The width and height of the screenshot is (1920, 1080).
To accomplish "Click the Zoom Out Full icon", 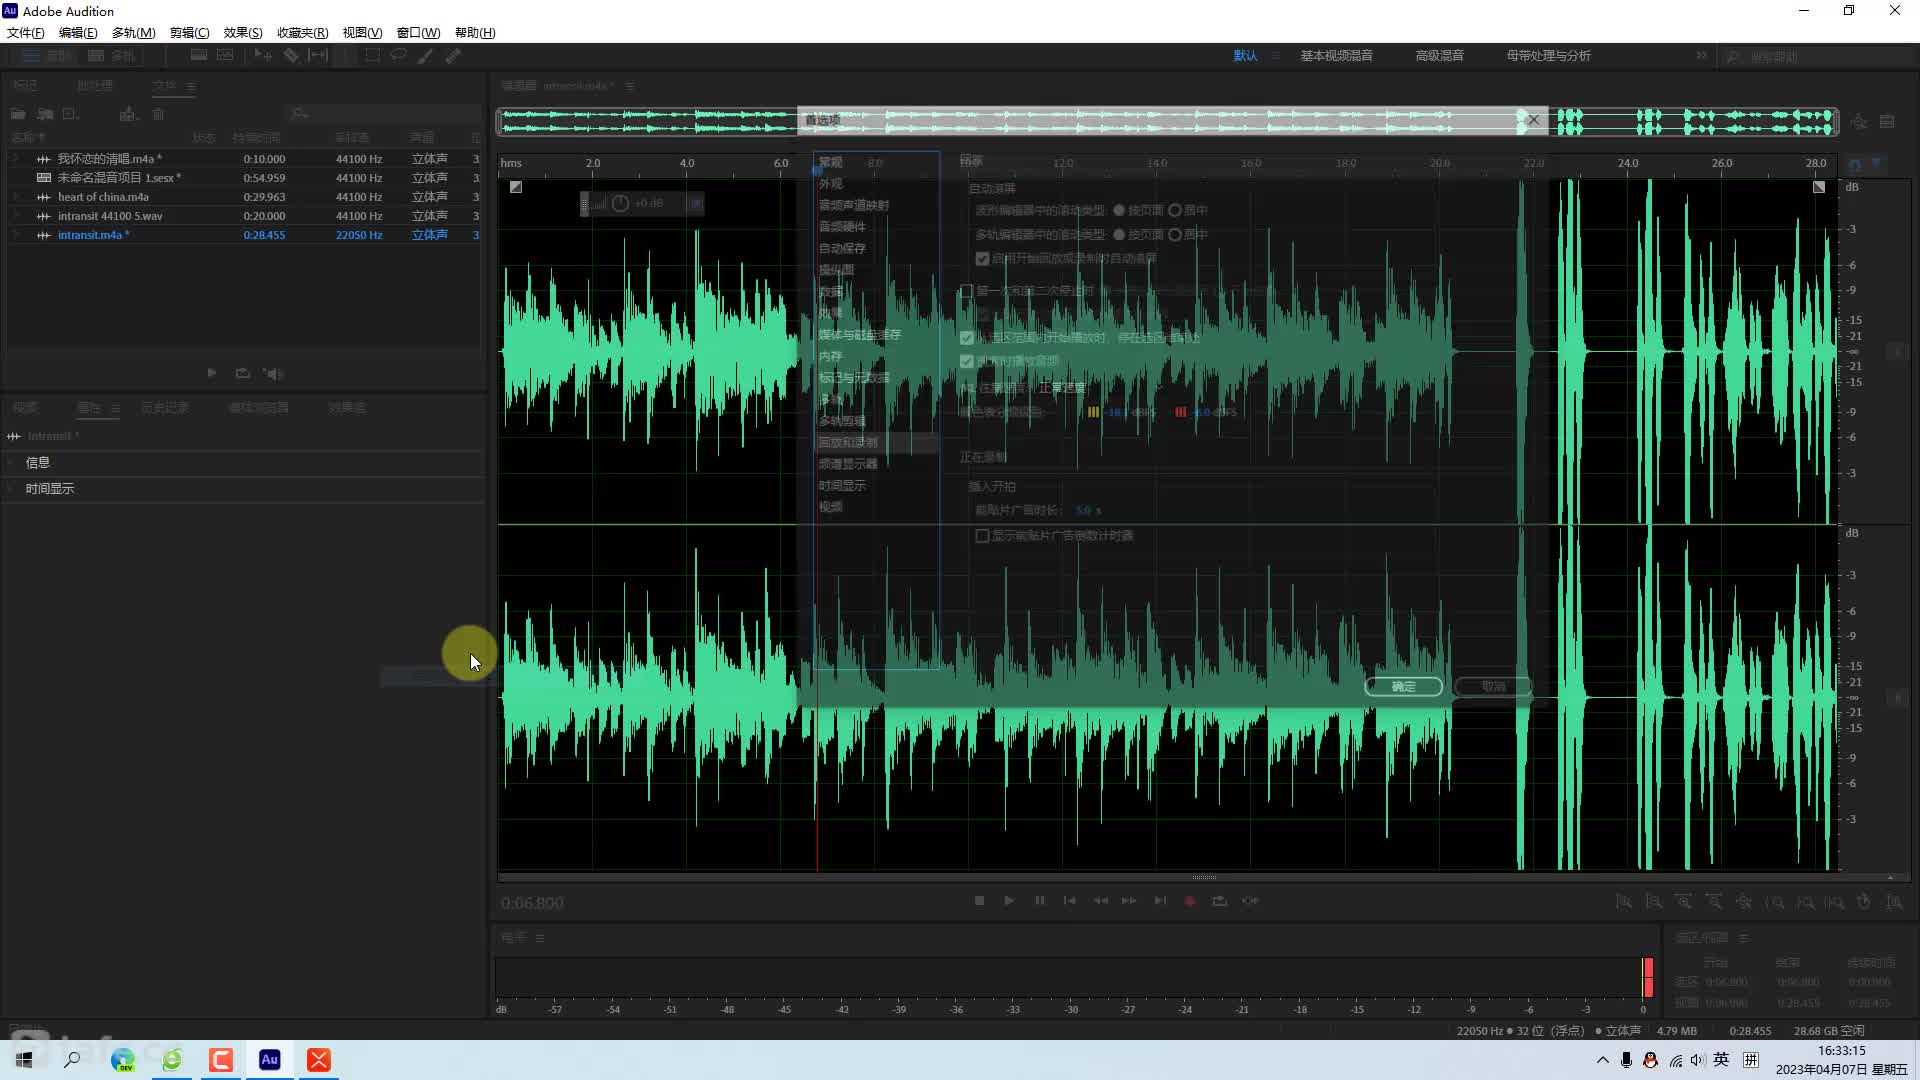I will [x=1744, y=902].
